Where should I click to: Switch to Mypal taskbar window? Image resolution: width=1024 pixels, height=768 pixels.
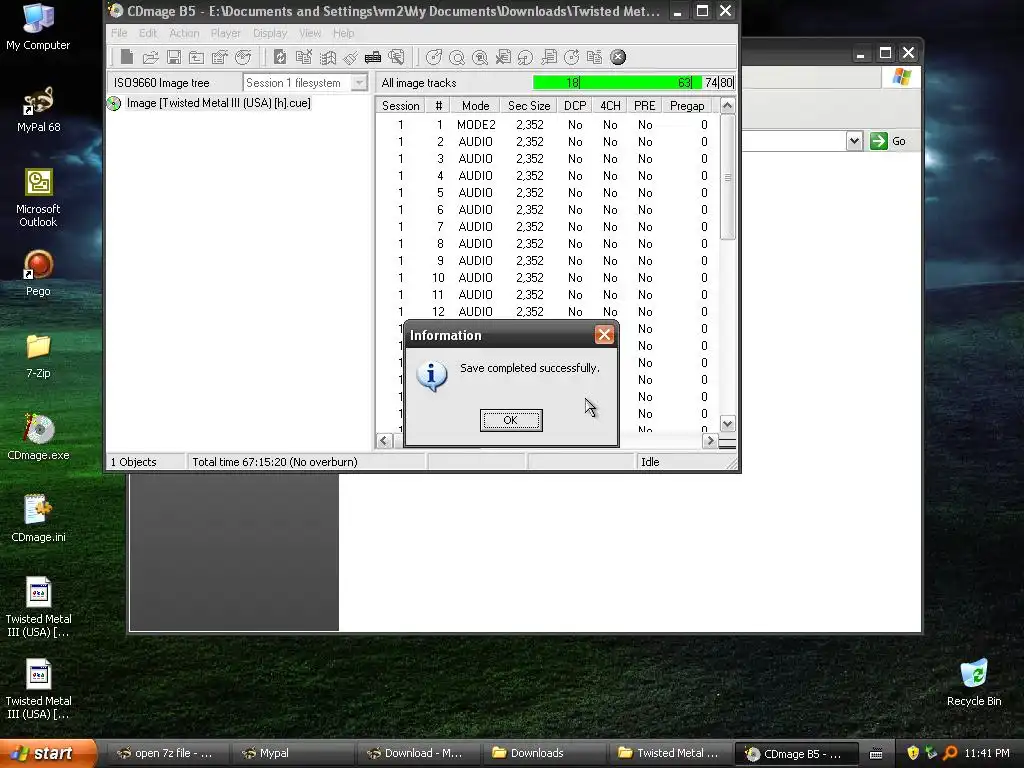coord(294,754)
